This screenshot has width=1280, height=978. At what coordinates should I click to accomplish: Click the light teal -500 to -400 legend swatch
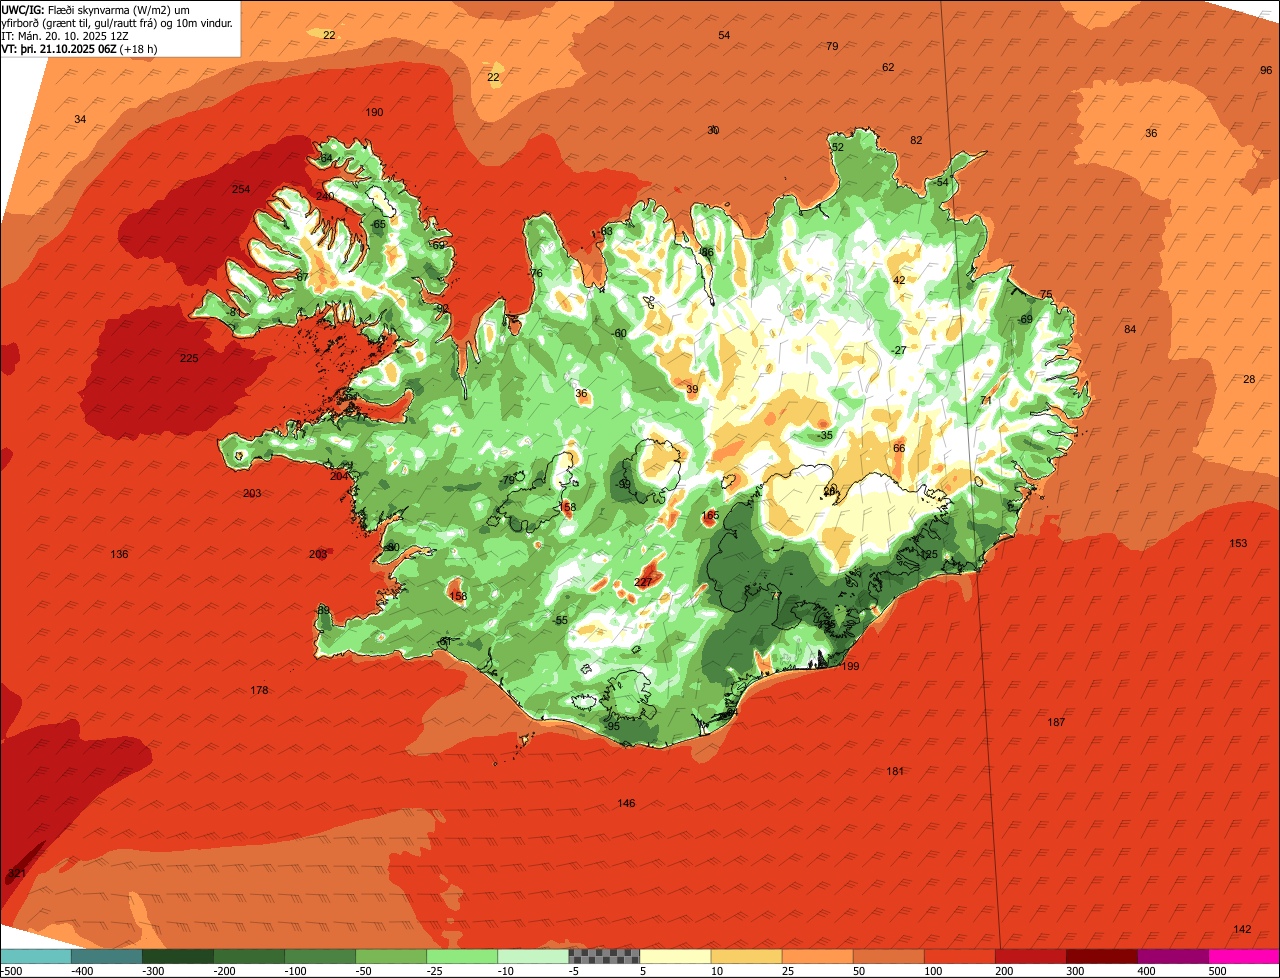click(x=36, y=957)
